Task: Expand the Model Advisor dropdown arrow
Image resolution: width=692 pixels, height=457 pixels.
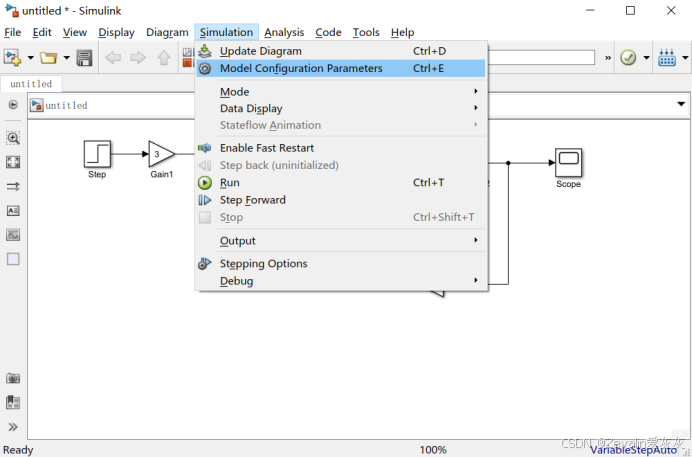Action: point(646,58)
